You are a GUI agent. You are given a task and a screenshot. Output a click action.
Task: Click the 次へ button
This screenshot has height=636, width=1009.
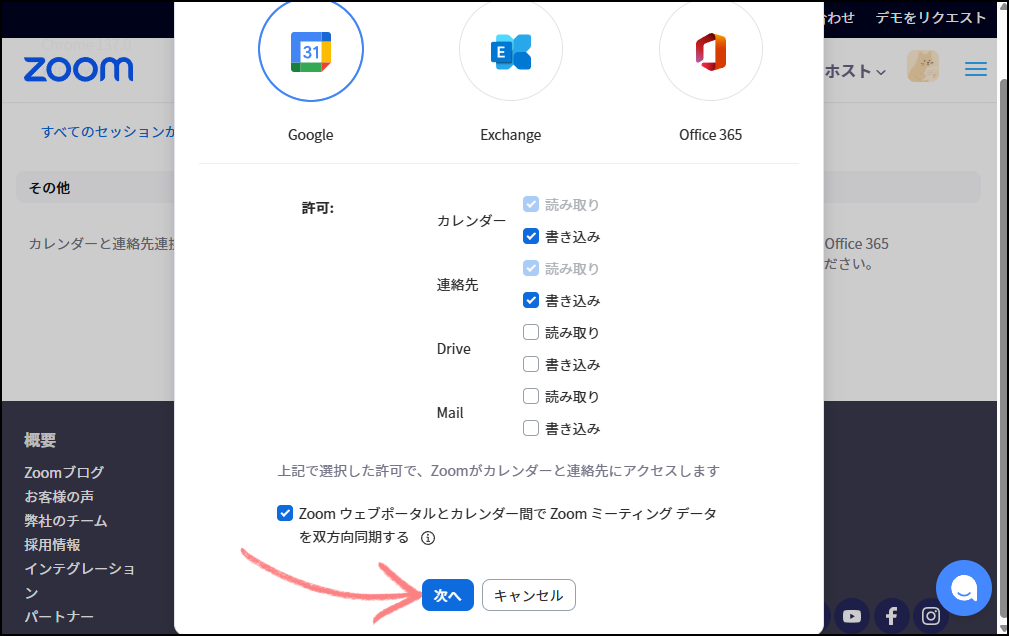[448, 595]
